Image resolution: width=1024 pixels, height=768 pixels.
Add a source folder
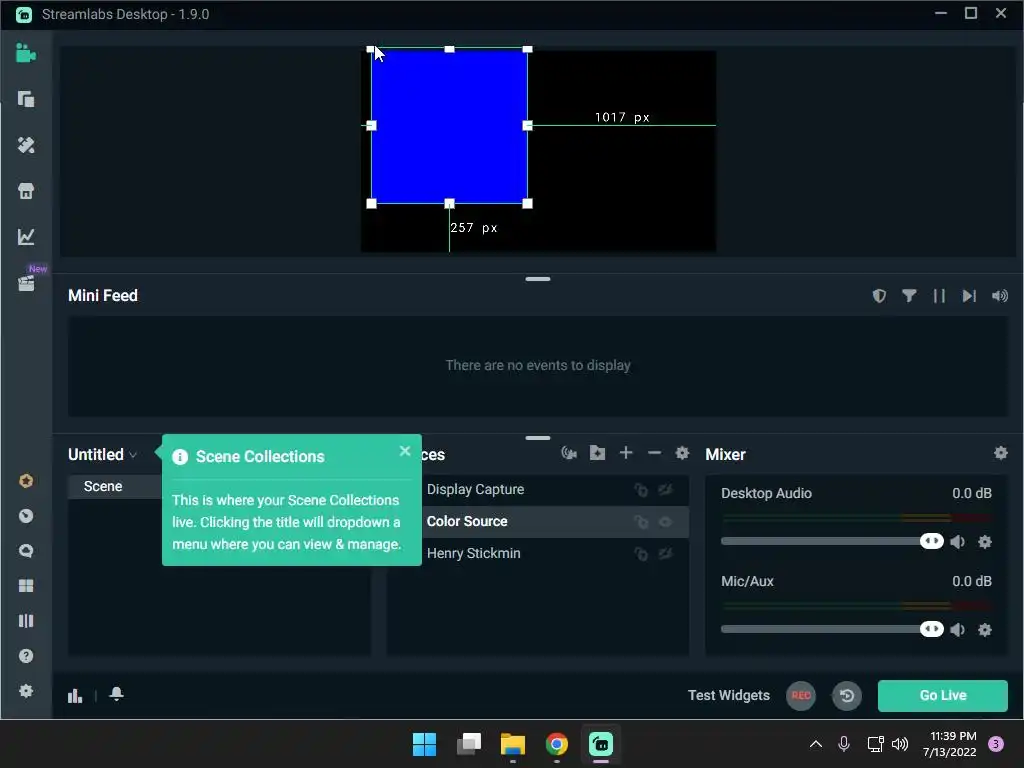[x=597, y=453]
